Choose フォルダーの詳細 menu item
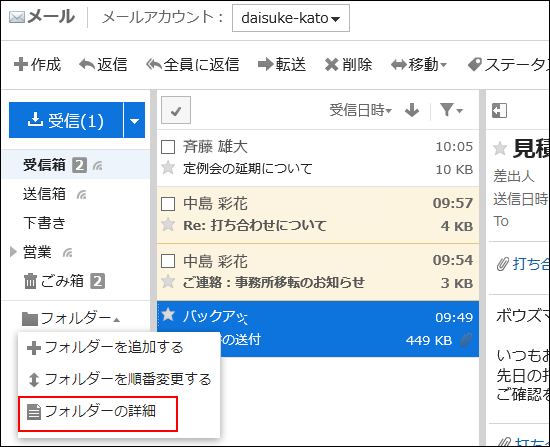Viewport: 550px width, 447px height. coord(98,414)
